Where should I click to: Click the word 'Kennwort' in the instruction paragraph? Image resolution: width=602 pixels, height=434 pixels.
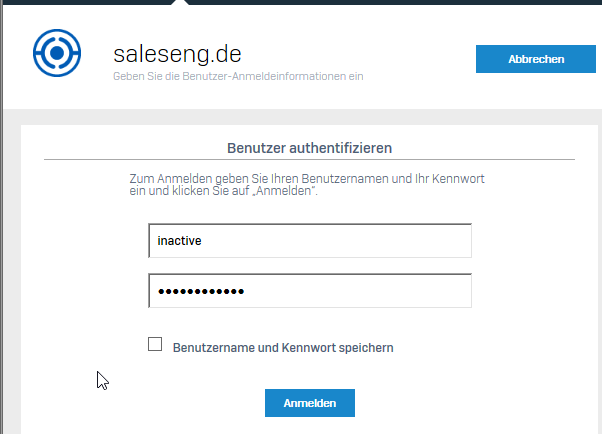coord(458,179)
